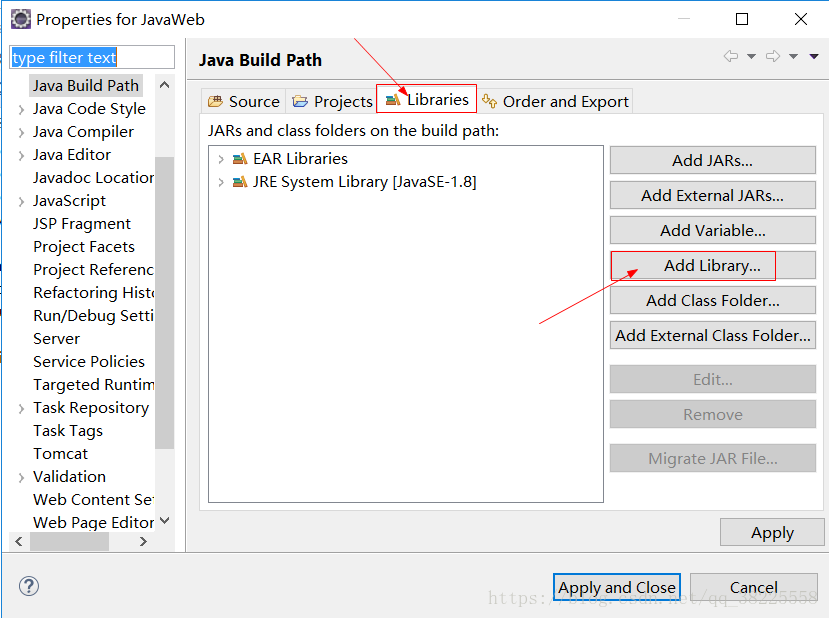Click the forward navigation arrow icon
829x618 pixels.
772,56
